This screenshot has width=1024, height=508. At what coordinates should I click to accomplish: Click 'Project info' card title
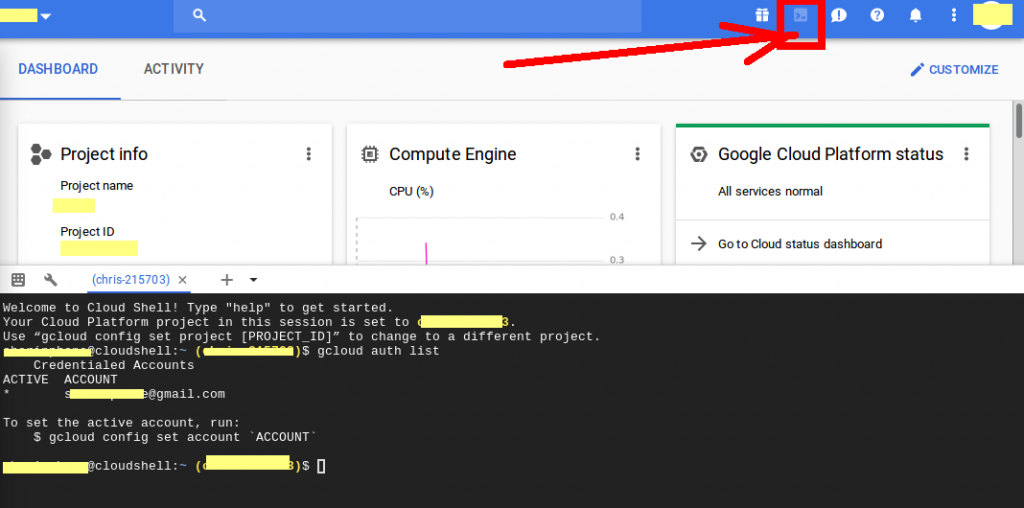[104, 154]
